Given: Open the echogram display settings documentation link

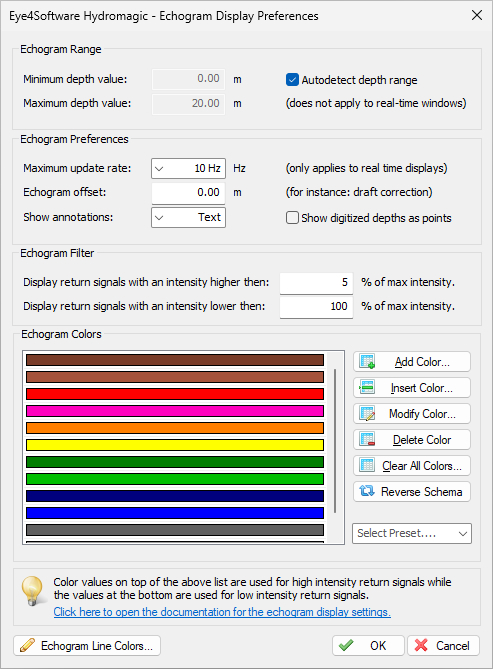Looking at the screenshot, I should click(222, 612).
